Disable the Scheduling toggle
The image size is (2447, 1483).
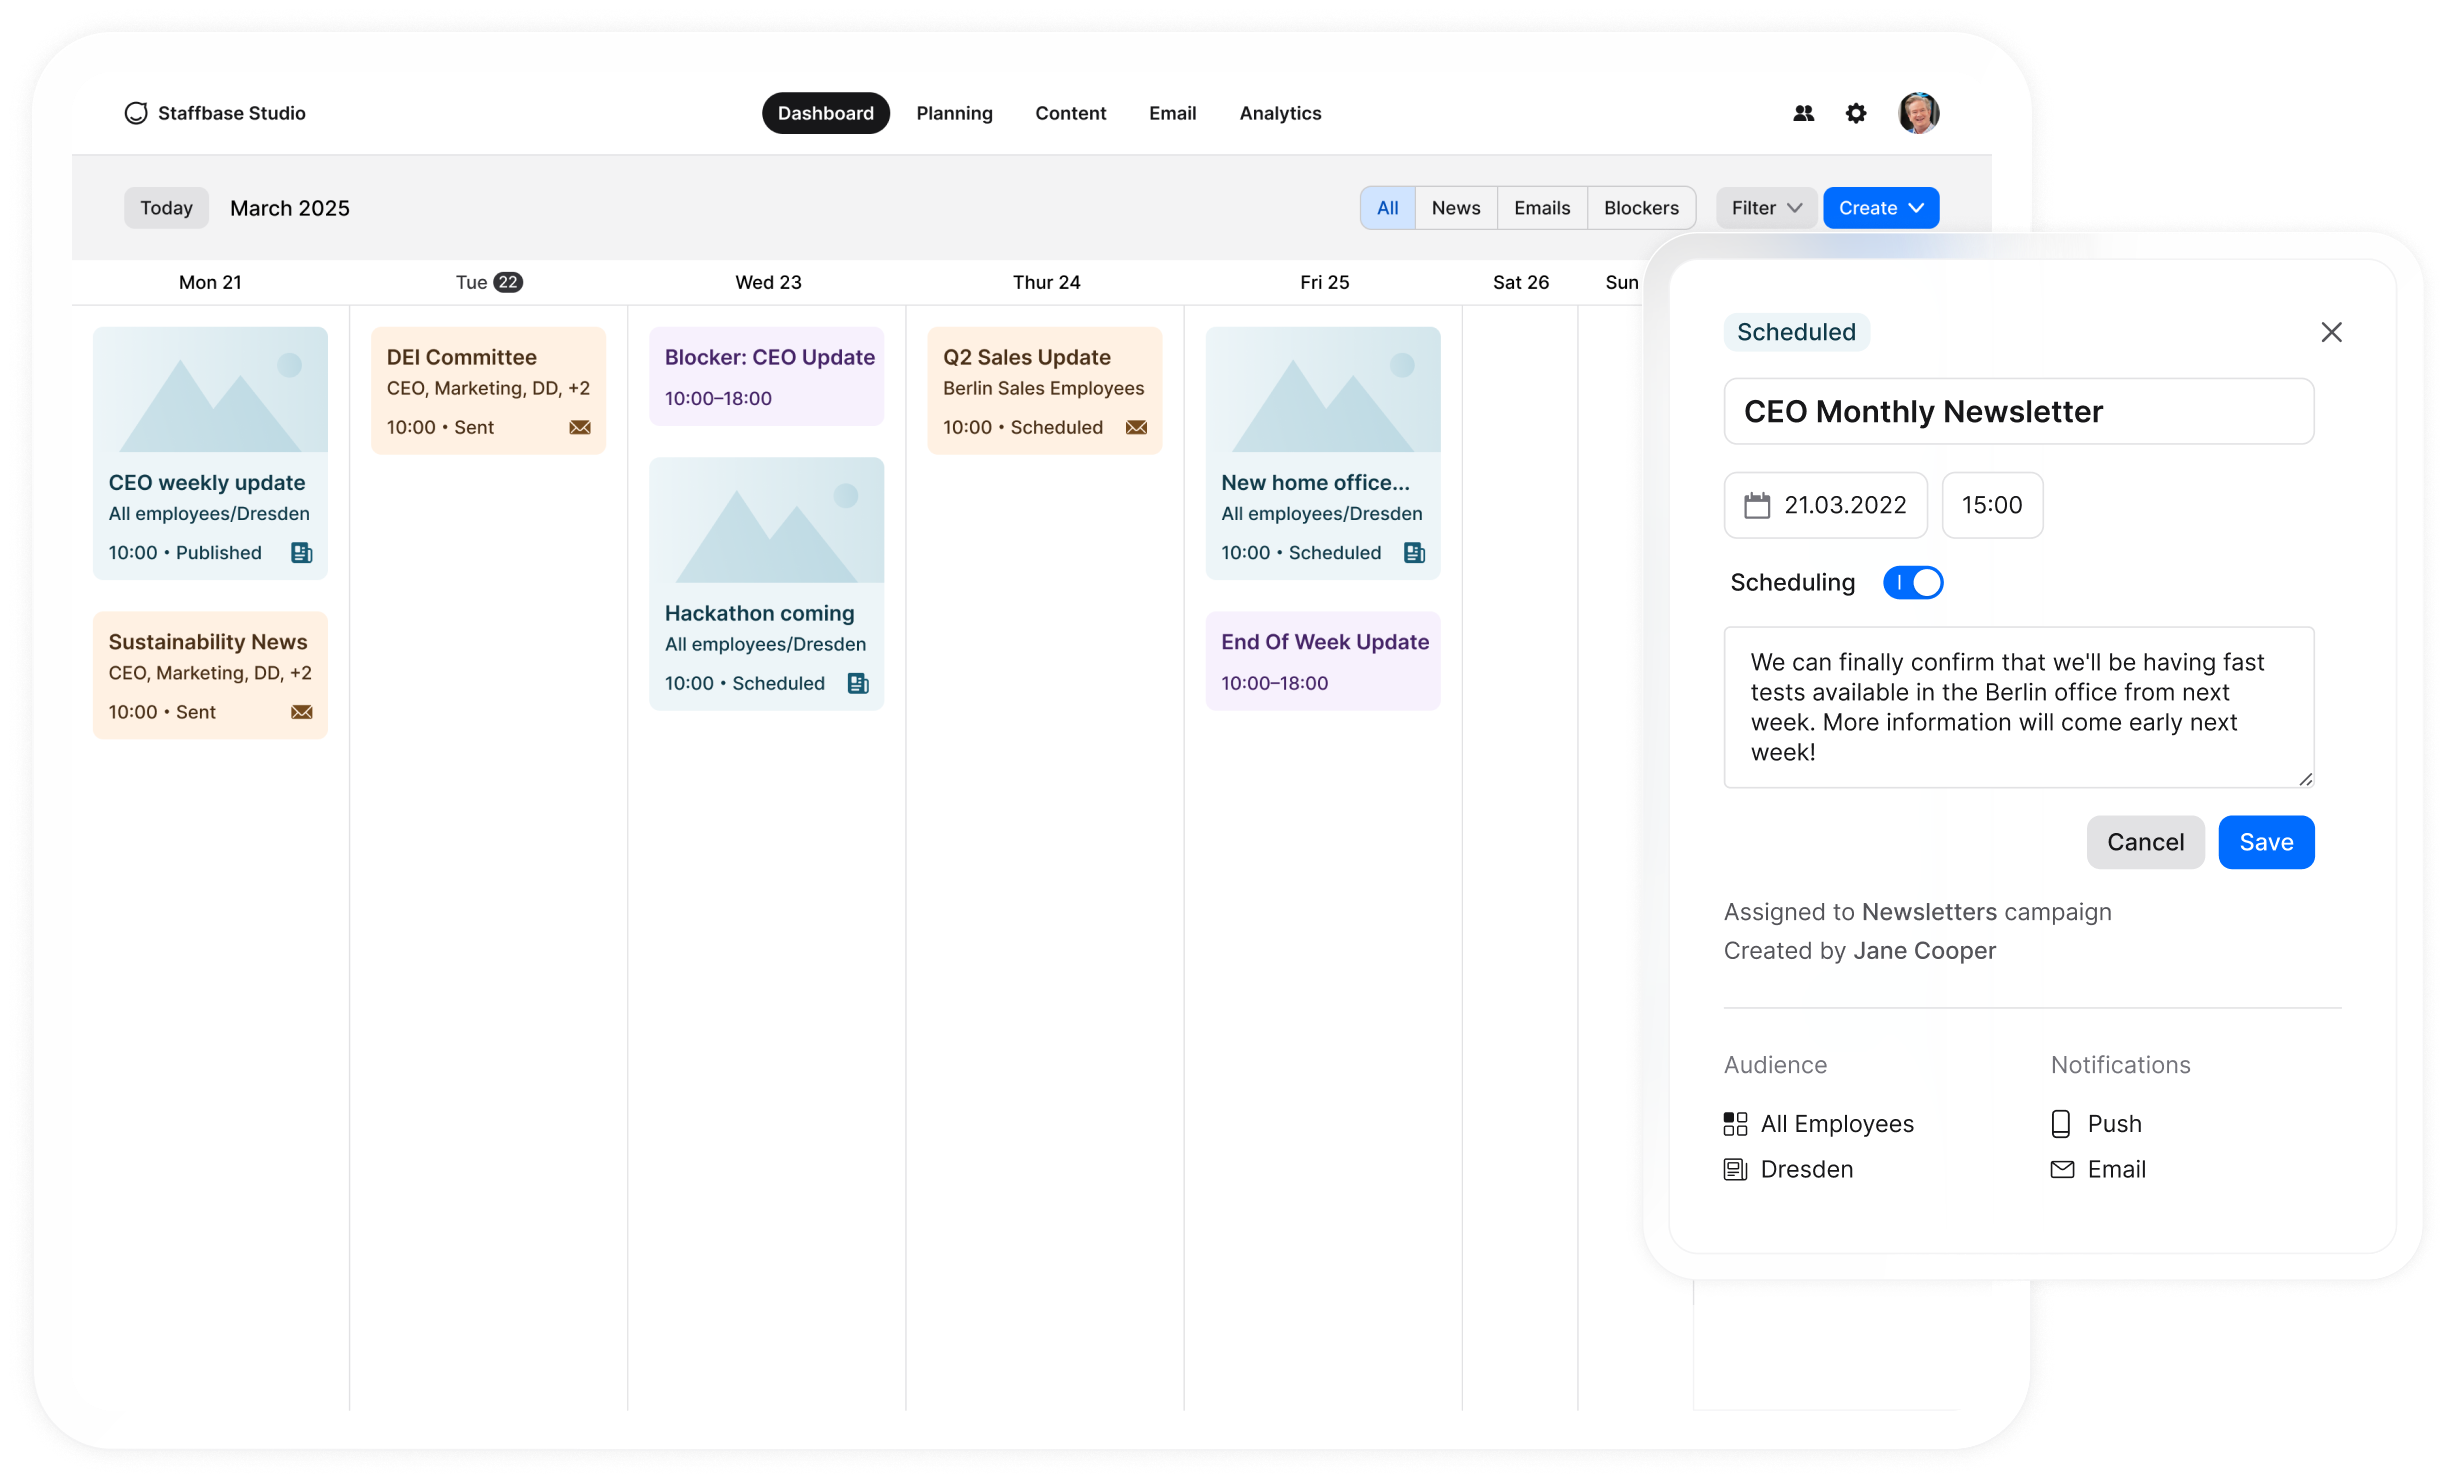[x=1912, y=582]
